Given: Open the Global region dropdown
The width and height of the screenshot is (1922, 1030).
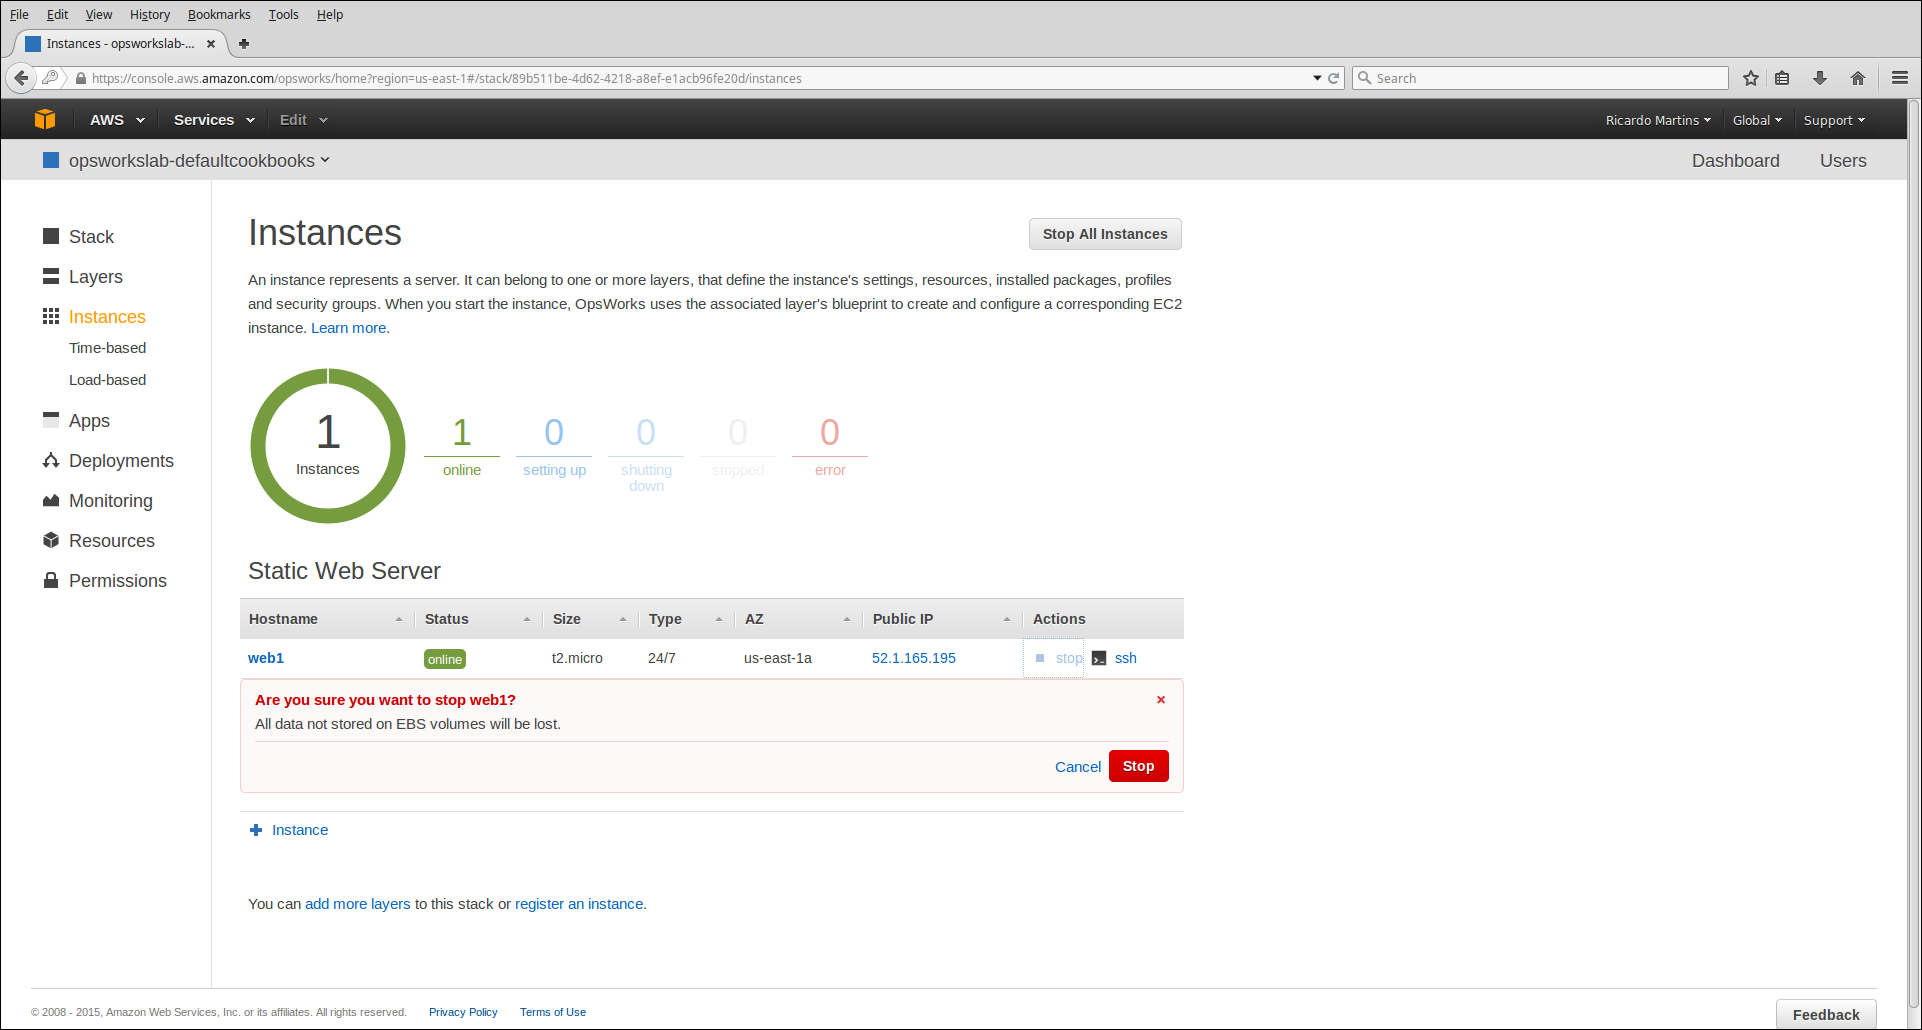Looking at the screenshot, I should pos(1756,120).
